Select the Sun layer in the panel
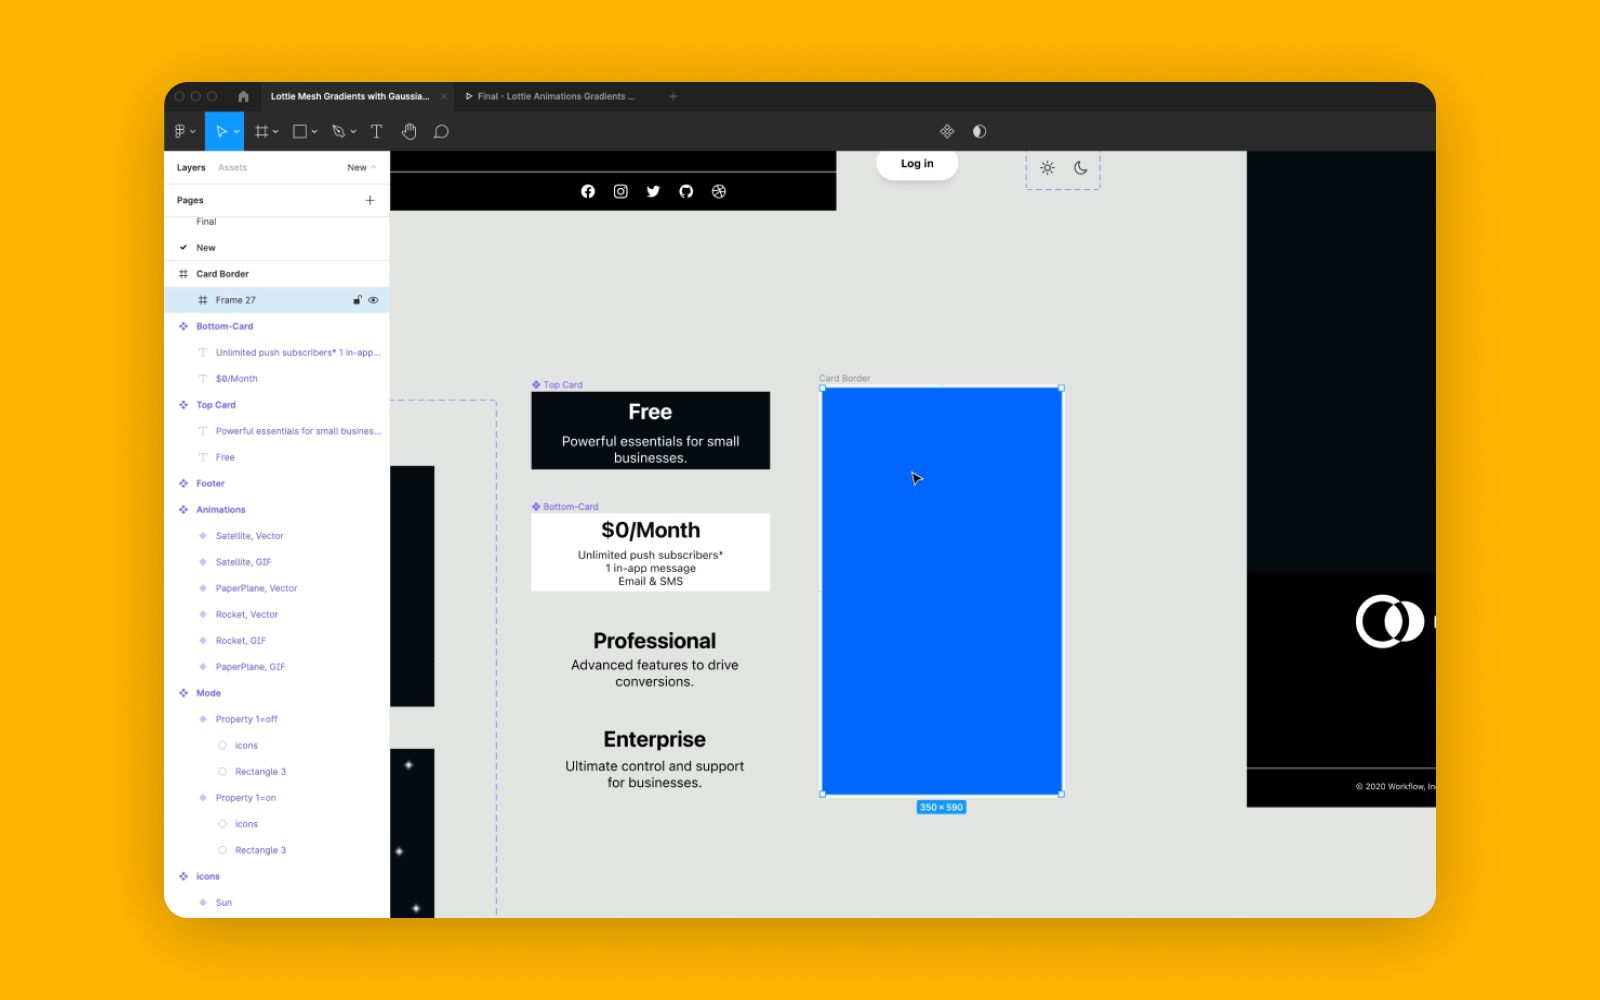Screen dimensions: 1600x1000 (x=224, y=903)
